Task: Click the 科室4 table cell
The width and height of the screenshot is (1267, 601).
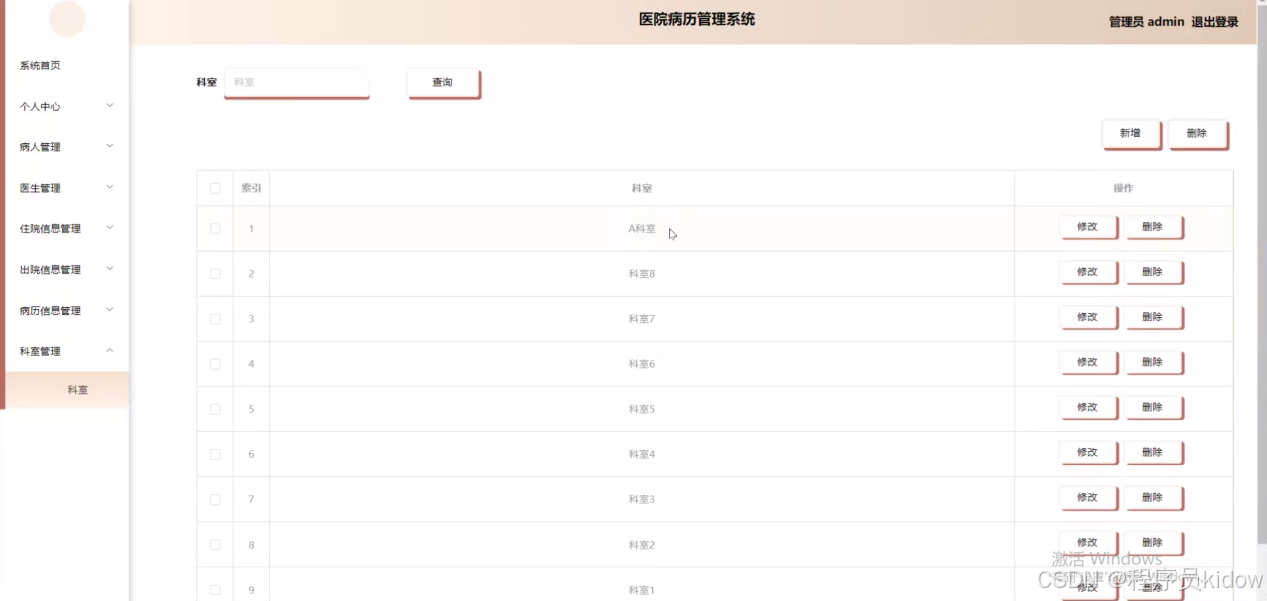Action: (642, 454)
